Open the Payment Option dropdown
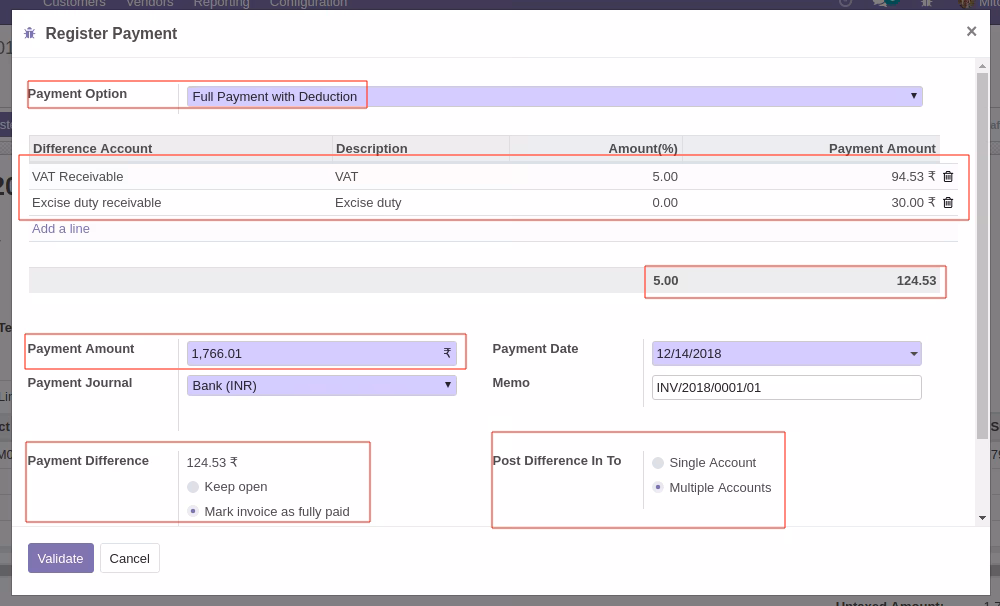 pyautogui.click(x=554, y=96)
